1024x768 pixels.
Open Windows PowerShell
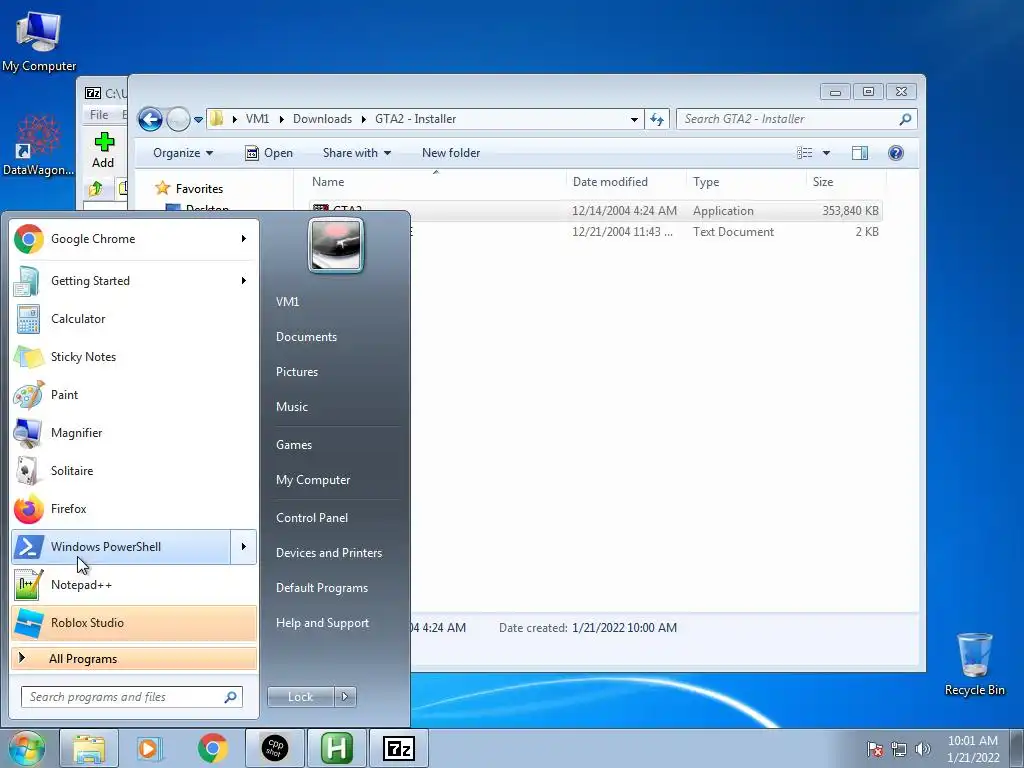121,547
